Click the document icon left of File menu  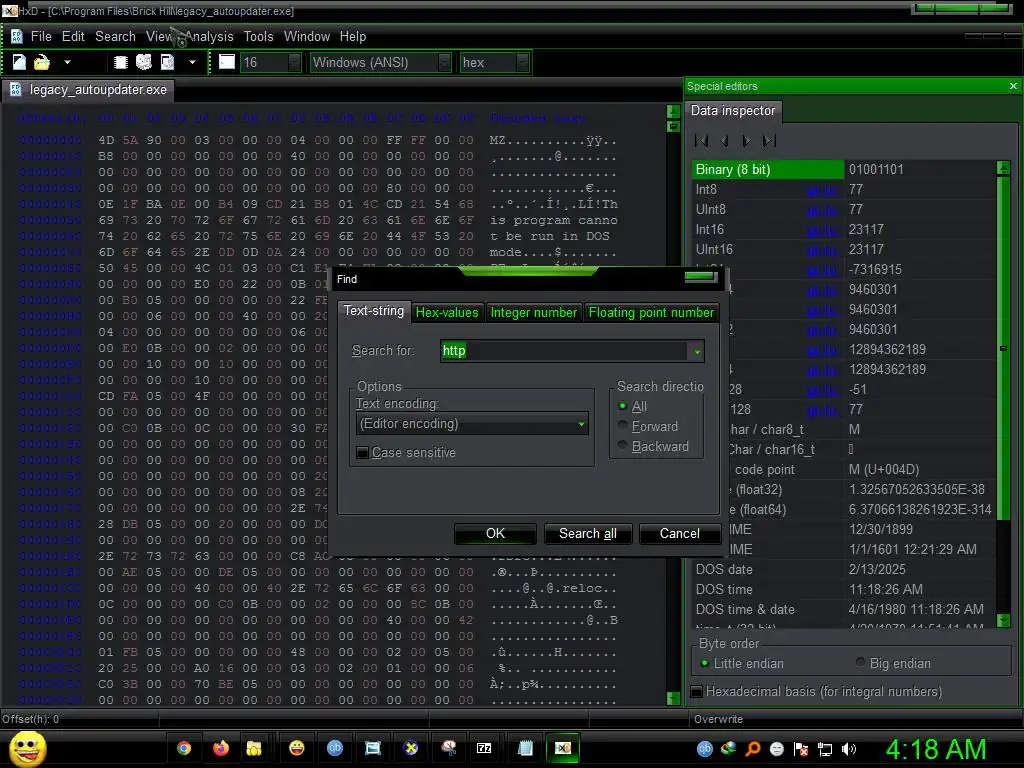tap(16, 37)
